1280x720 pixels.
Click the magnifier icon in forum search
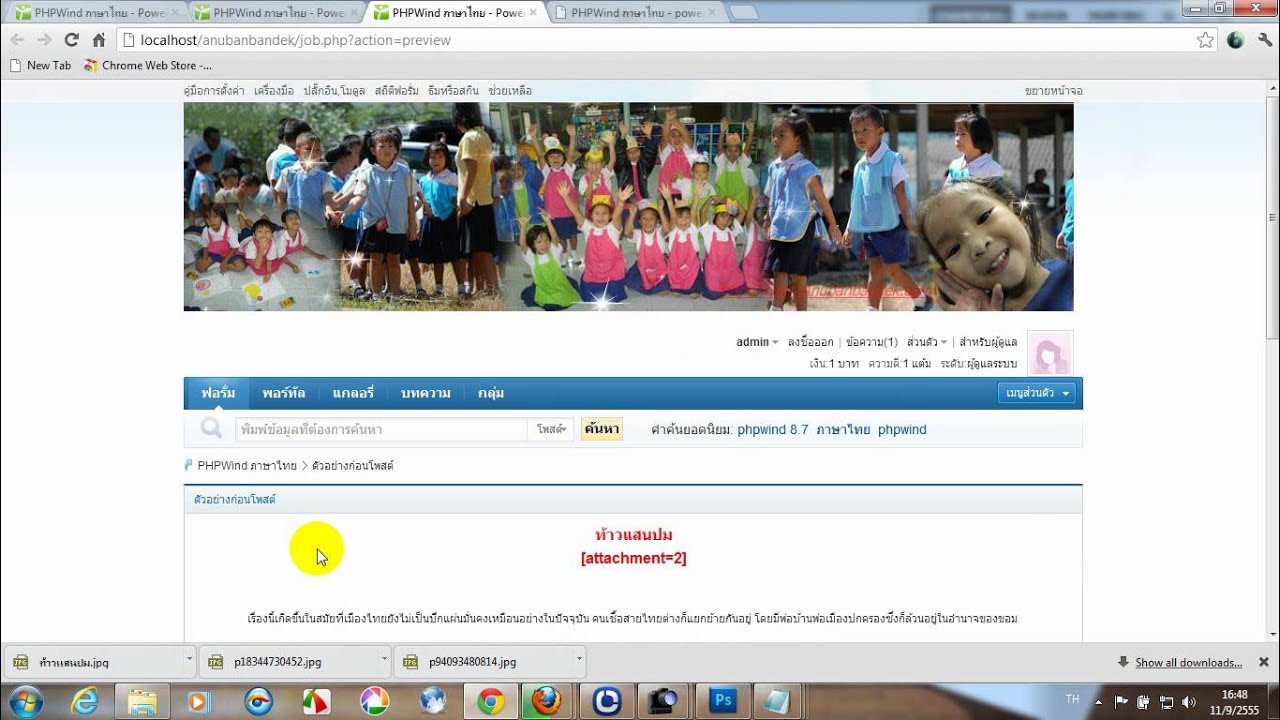tap(211, 428)
